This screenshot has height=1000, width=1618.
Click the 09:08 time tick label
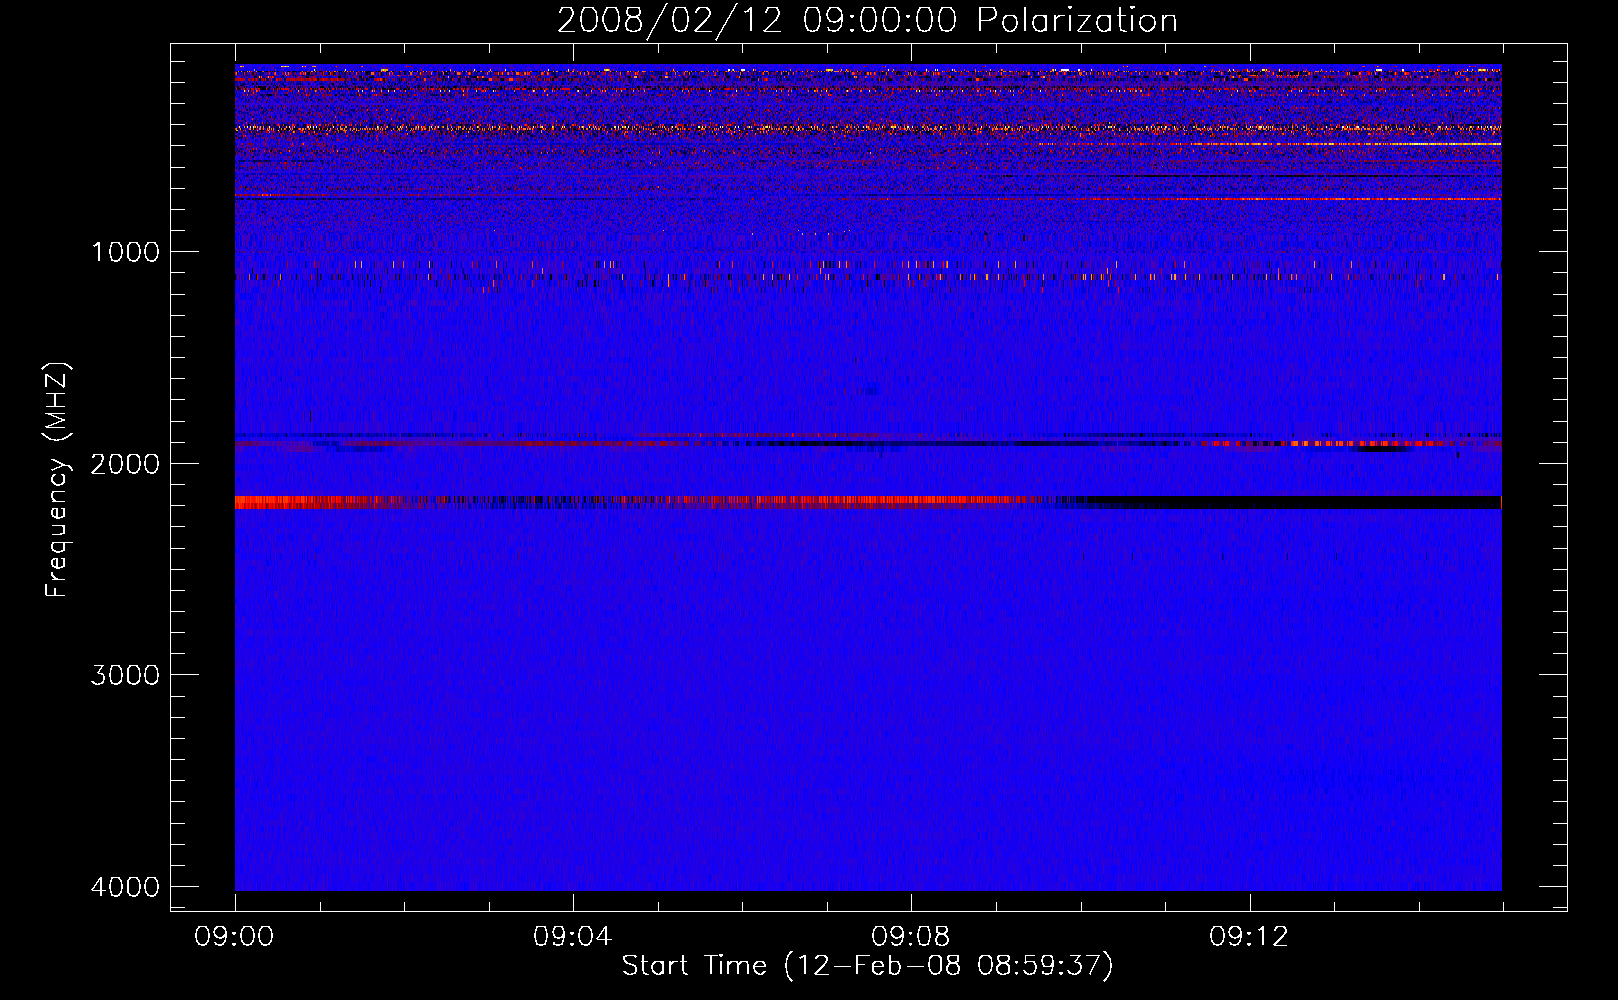[x=910, y=937]
